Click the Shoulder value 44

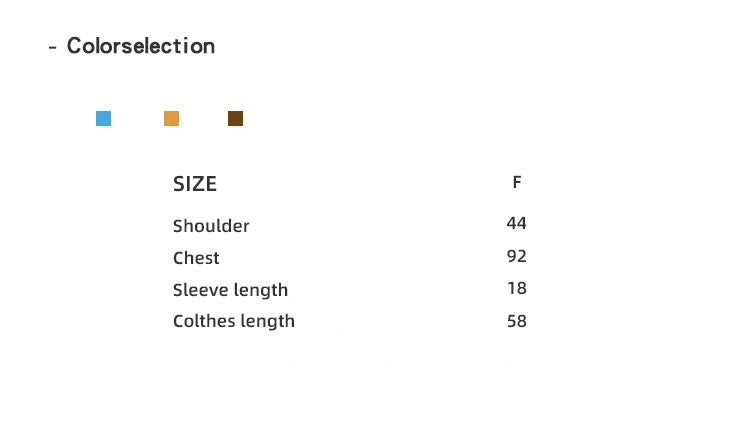pyautogui.click(x=516, y=223)
